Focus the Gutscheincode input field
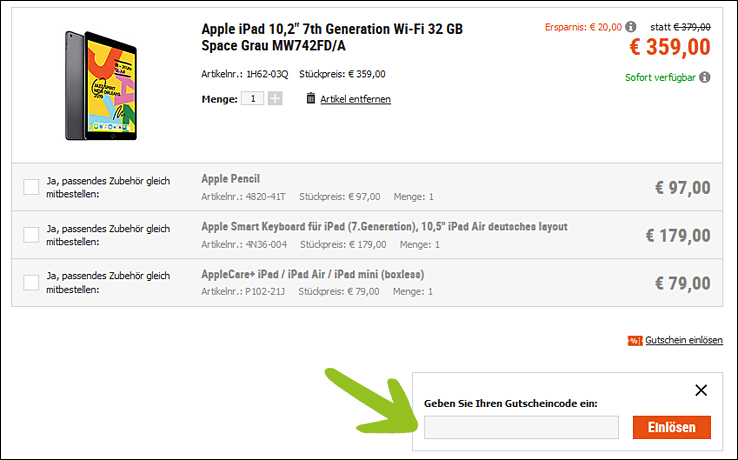 coord(521,427)
